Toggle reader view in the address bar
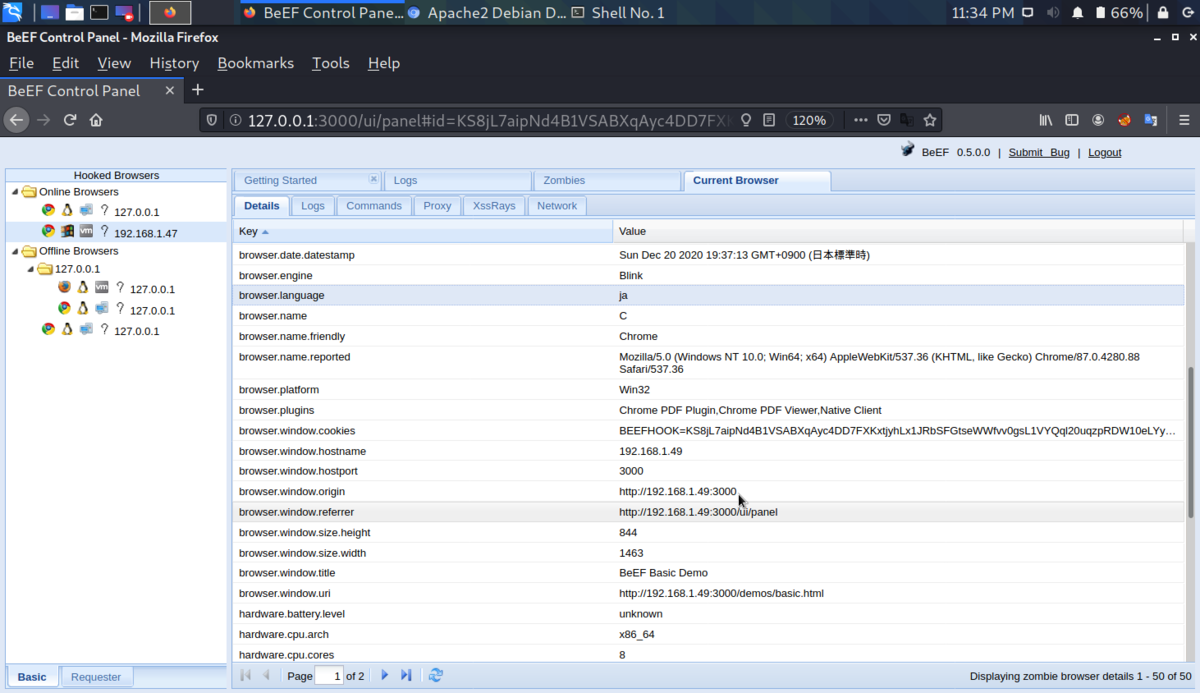Screen dimensions: 1200x693 coord(769,120)
